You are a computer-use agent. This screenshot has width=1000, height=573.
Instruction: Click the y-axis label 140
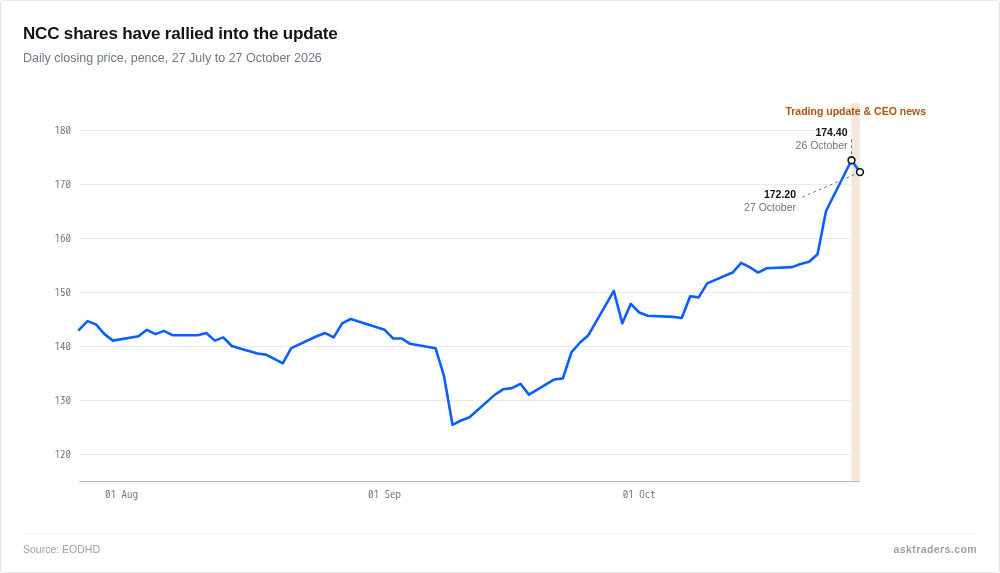(62, 346)
